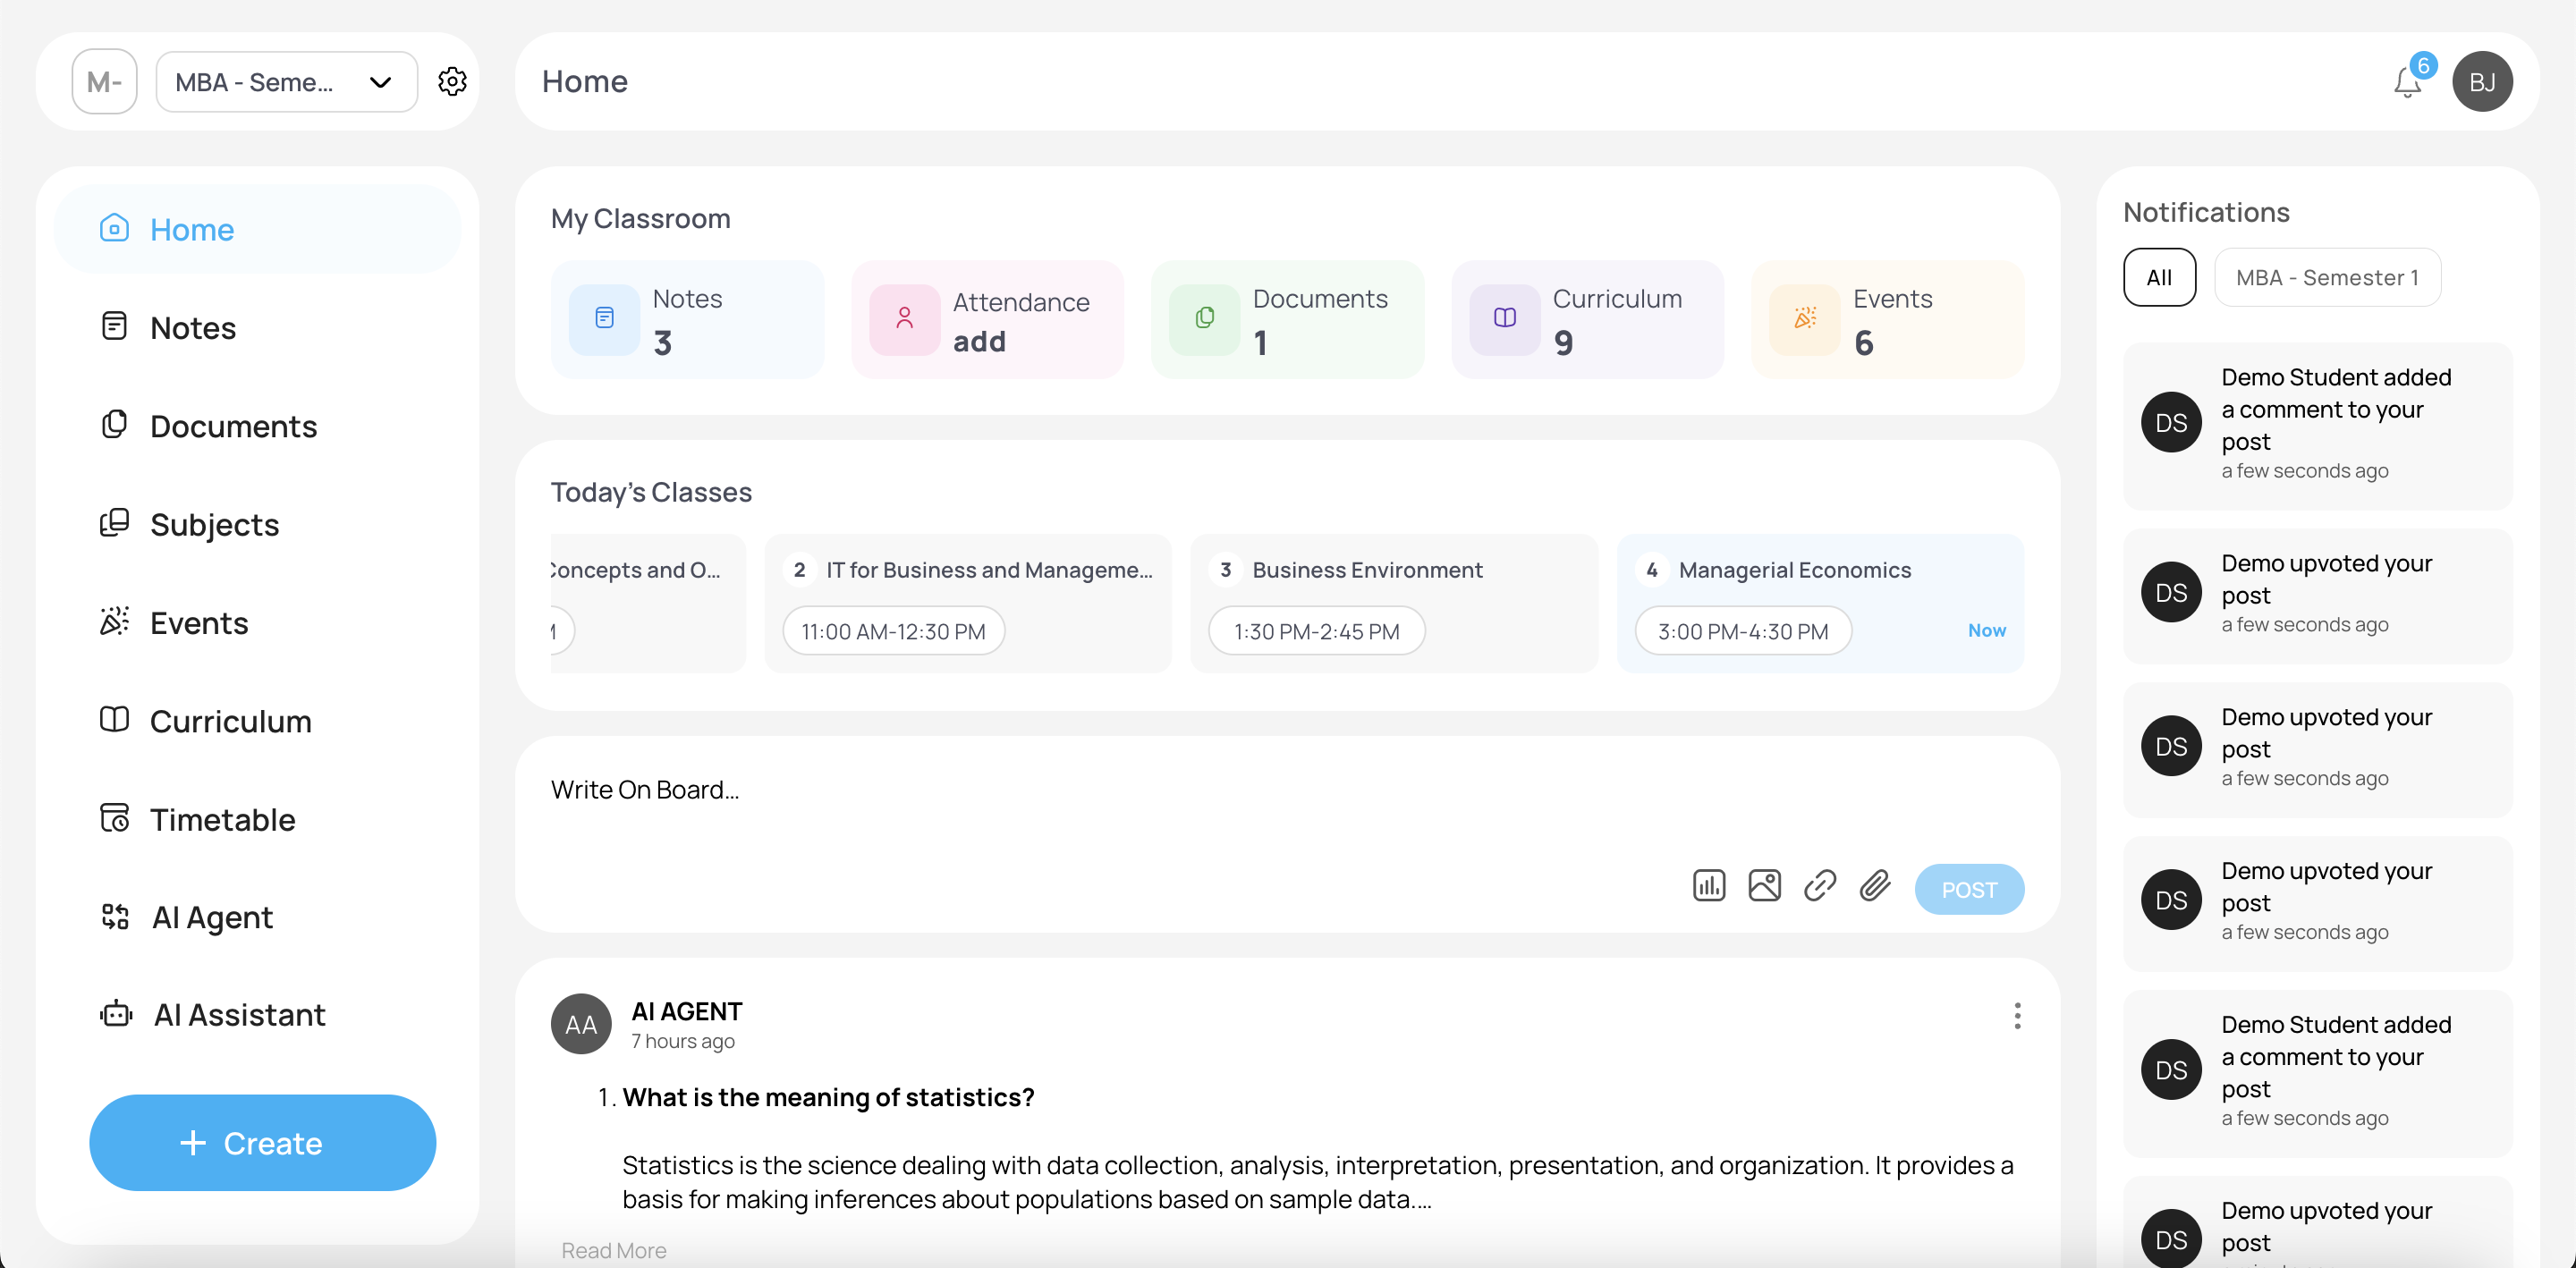Open the partially visible bottom 'Demo upvoted your post' notification

[x=2318, y=1222]
